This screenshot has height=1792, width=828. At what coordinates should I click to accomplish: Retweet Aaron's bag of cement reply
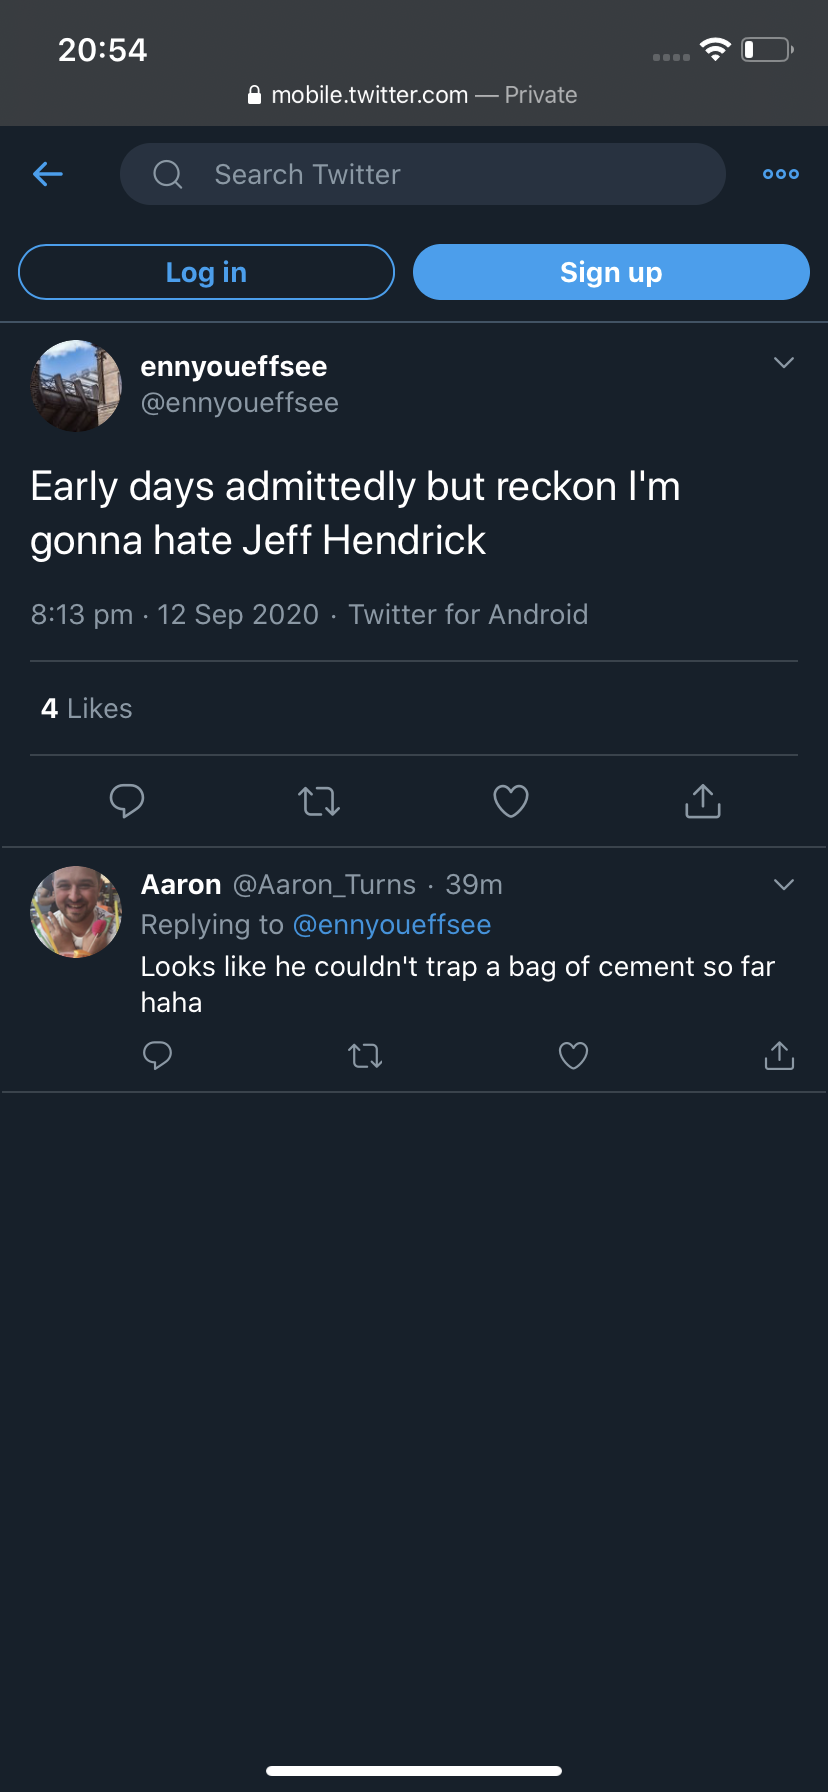pos(365,1056)
